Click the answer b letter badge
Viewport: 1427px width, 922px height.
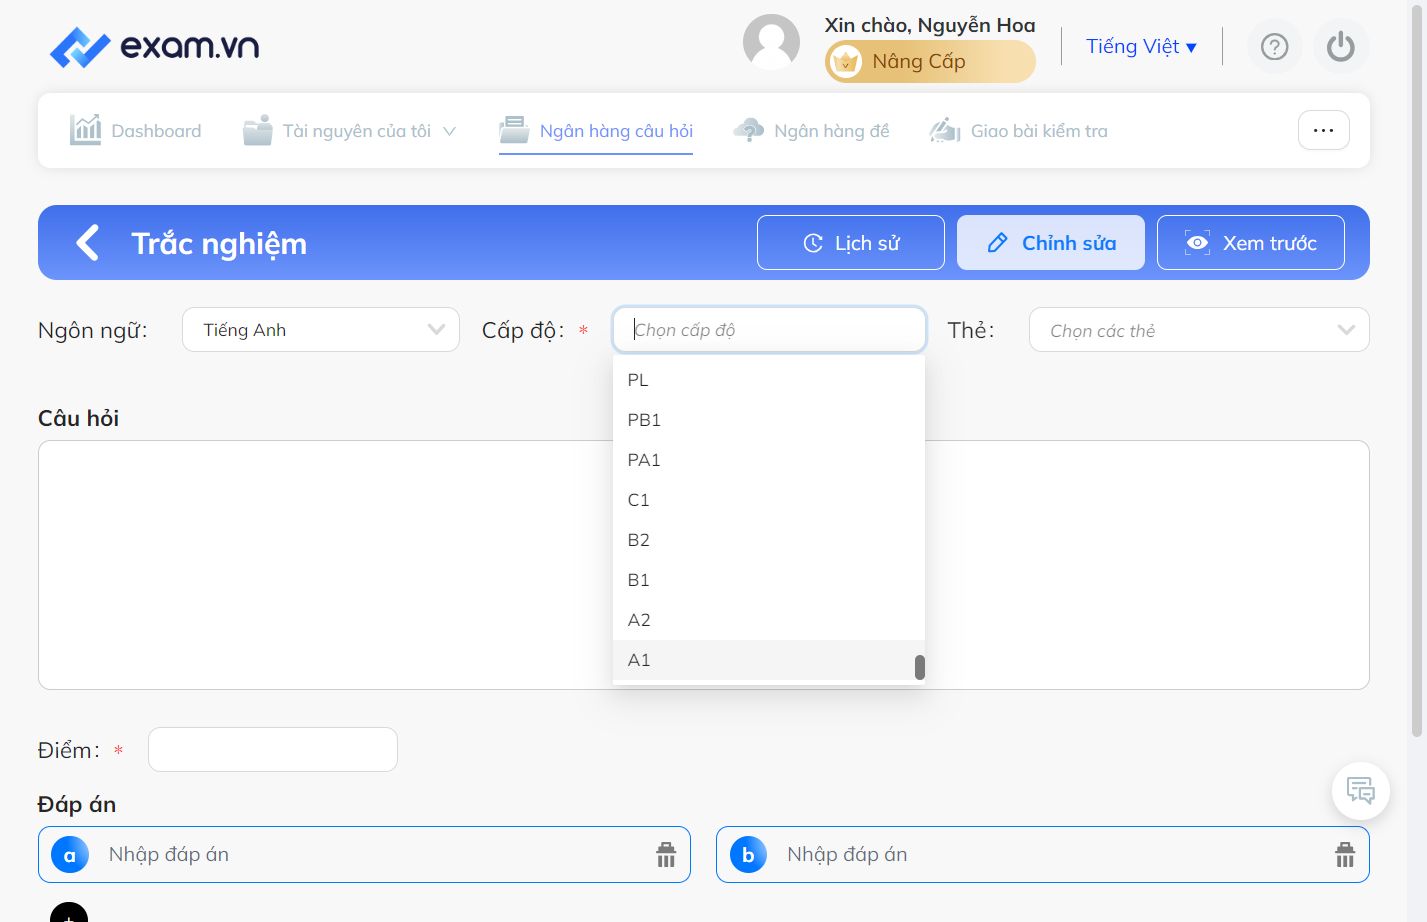[x=748, y=855]
